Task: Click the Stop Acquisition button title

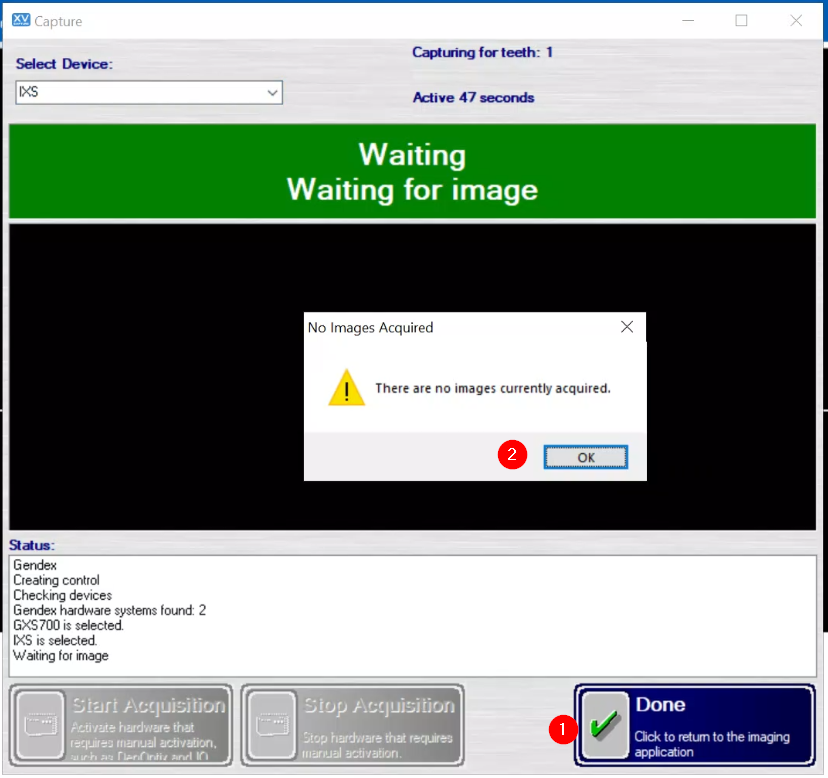Action: pos(379,705)
